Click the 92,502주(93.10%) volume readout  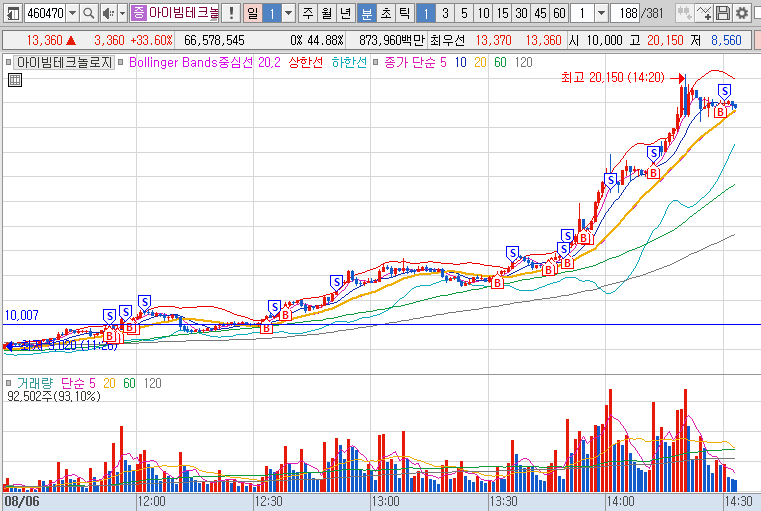click(x=54, y=396)
